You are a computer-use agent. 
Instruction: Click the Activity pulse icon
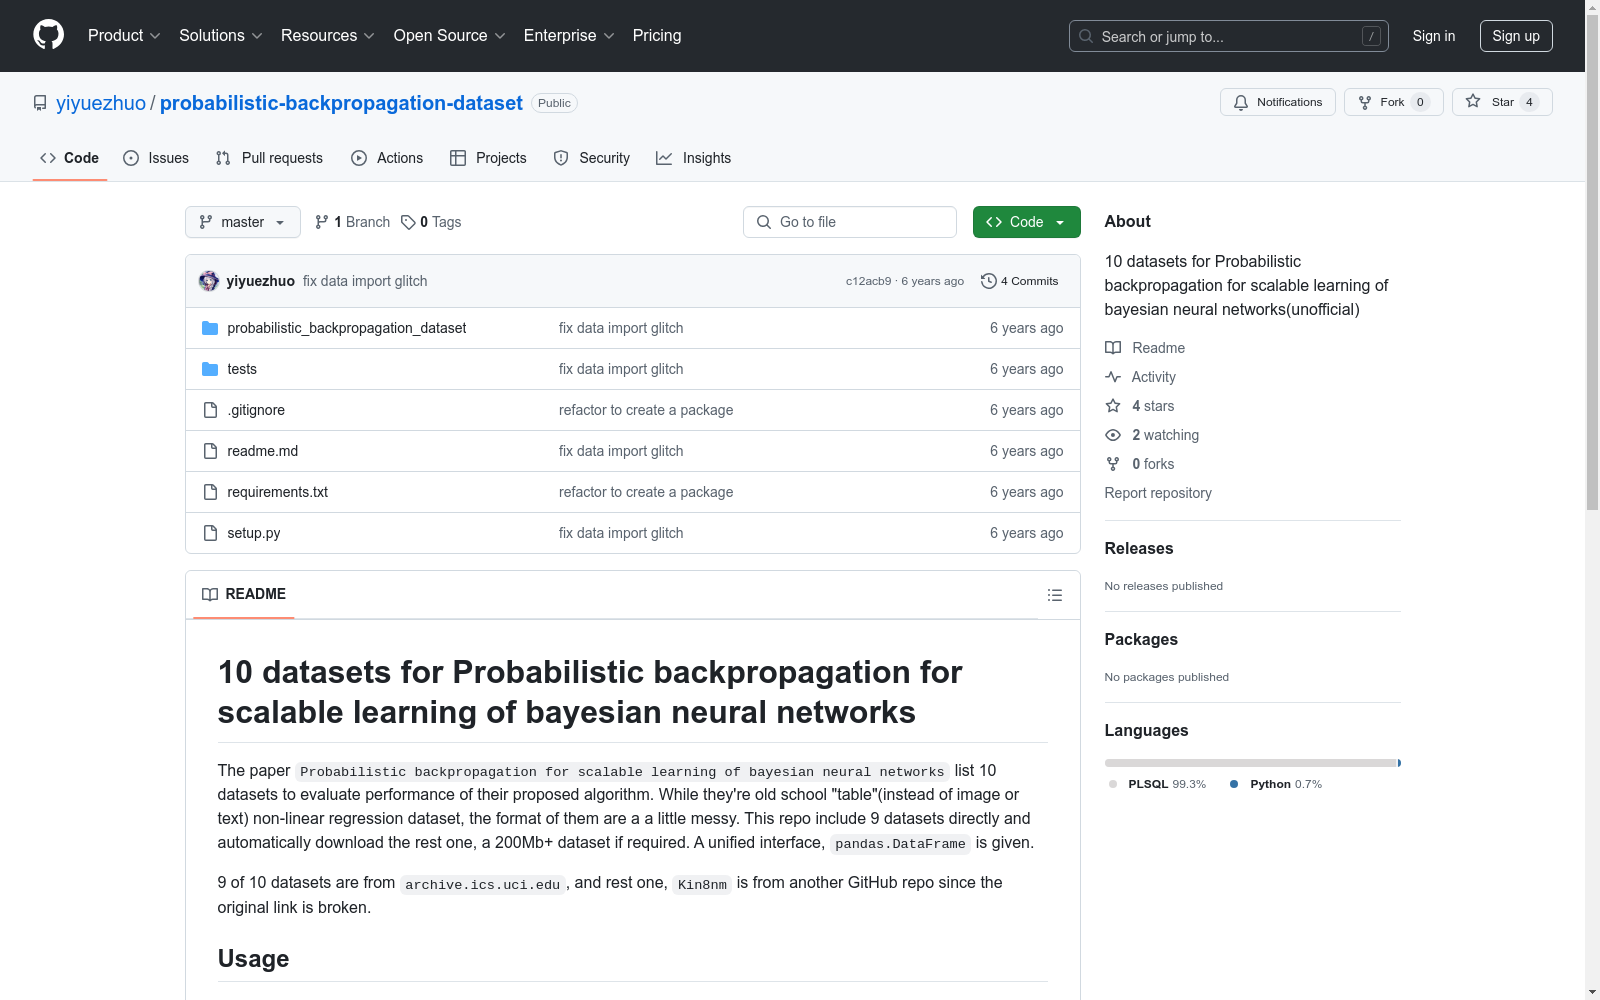click(1113, 377)
